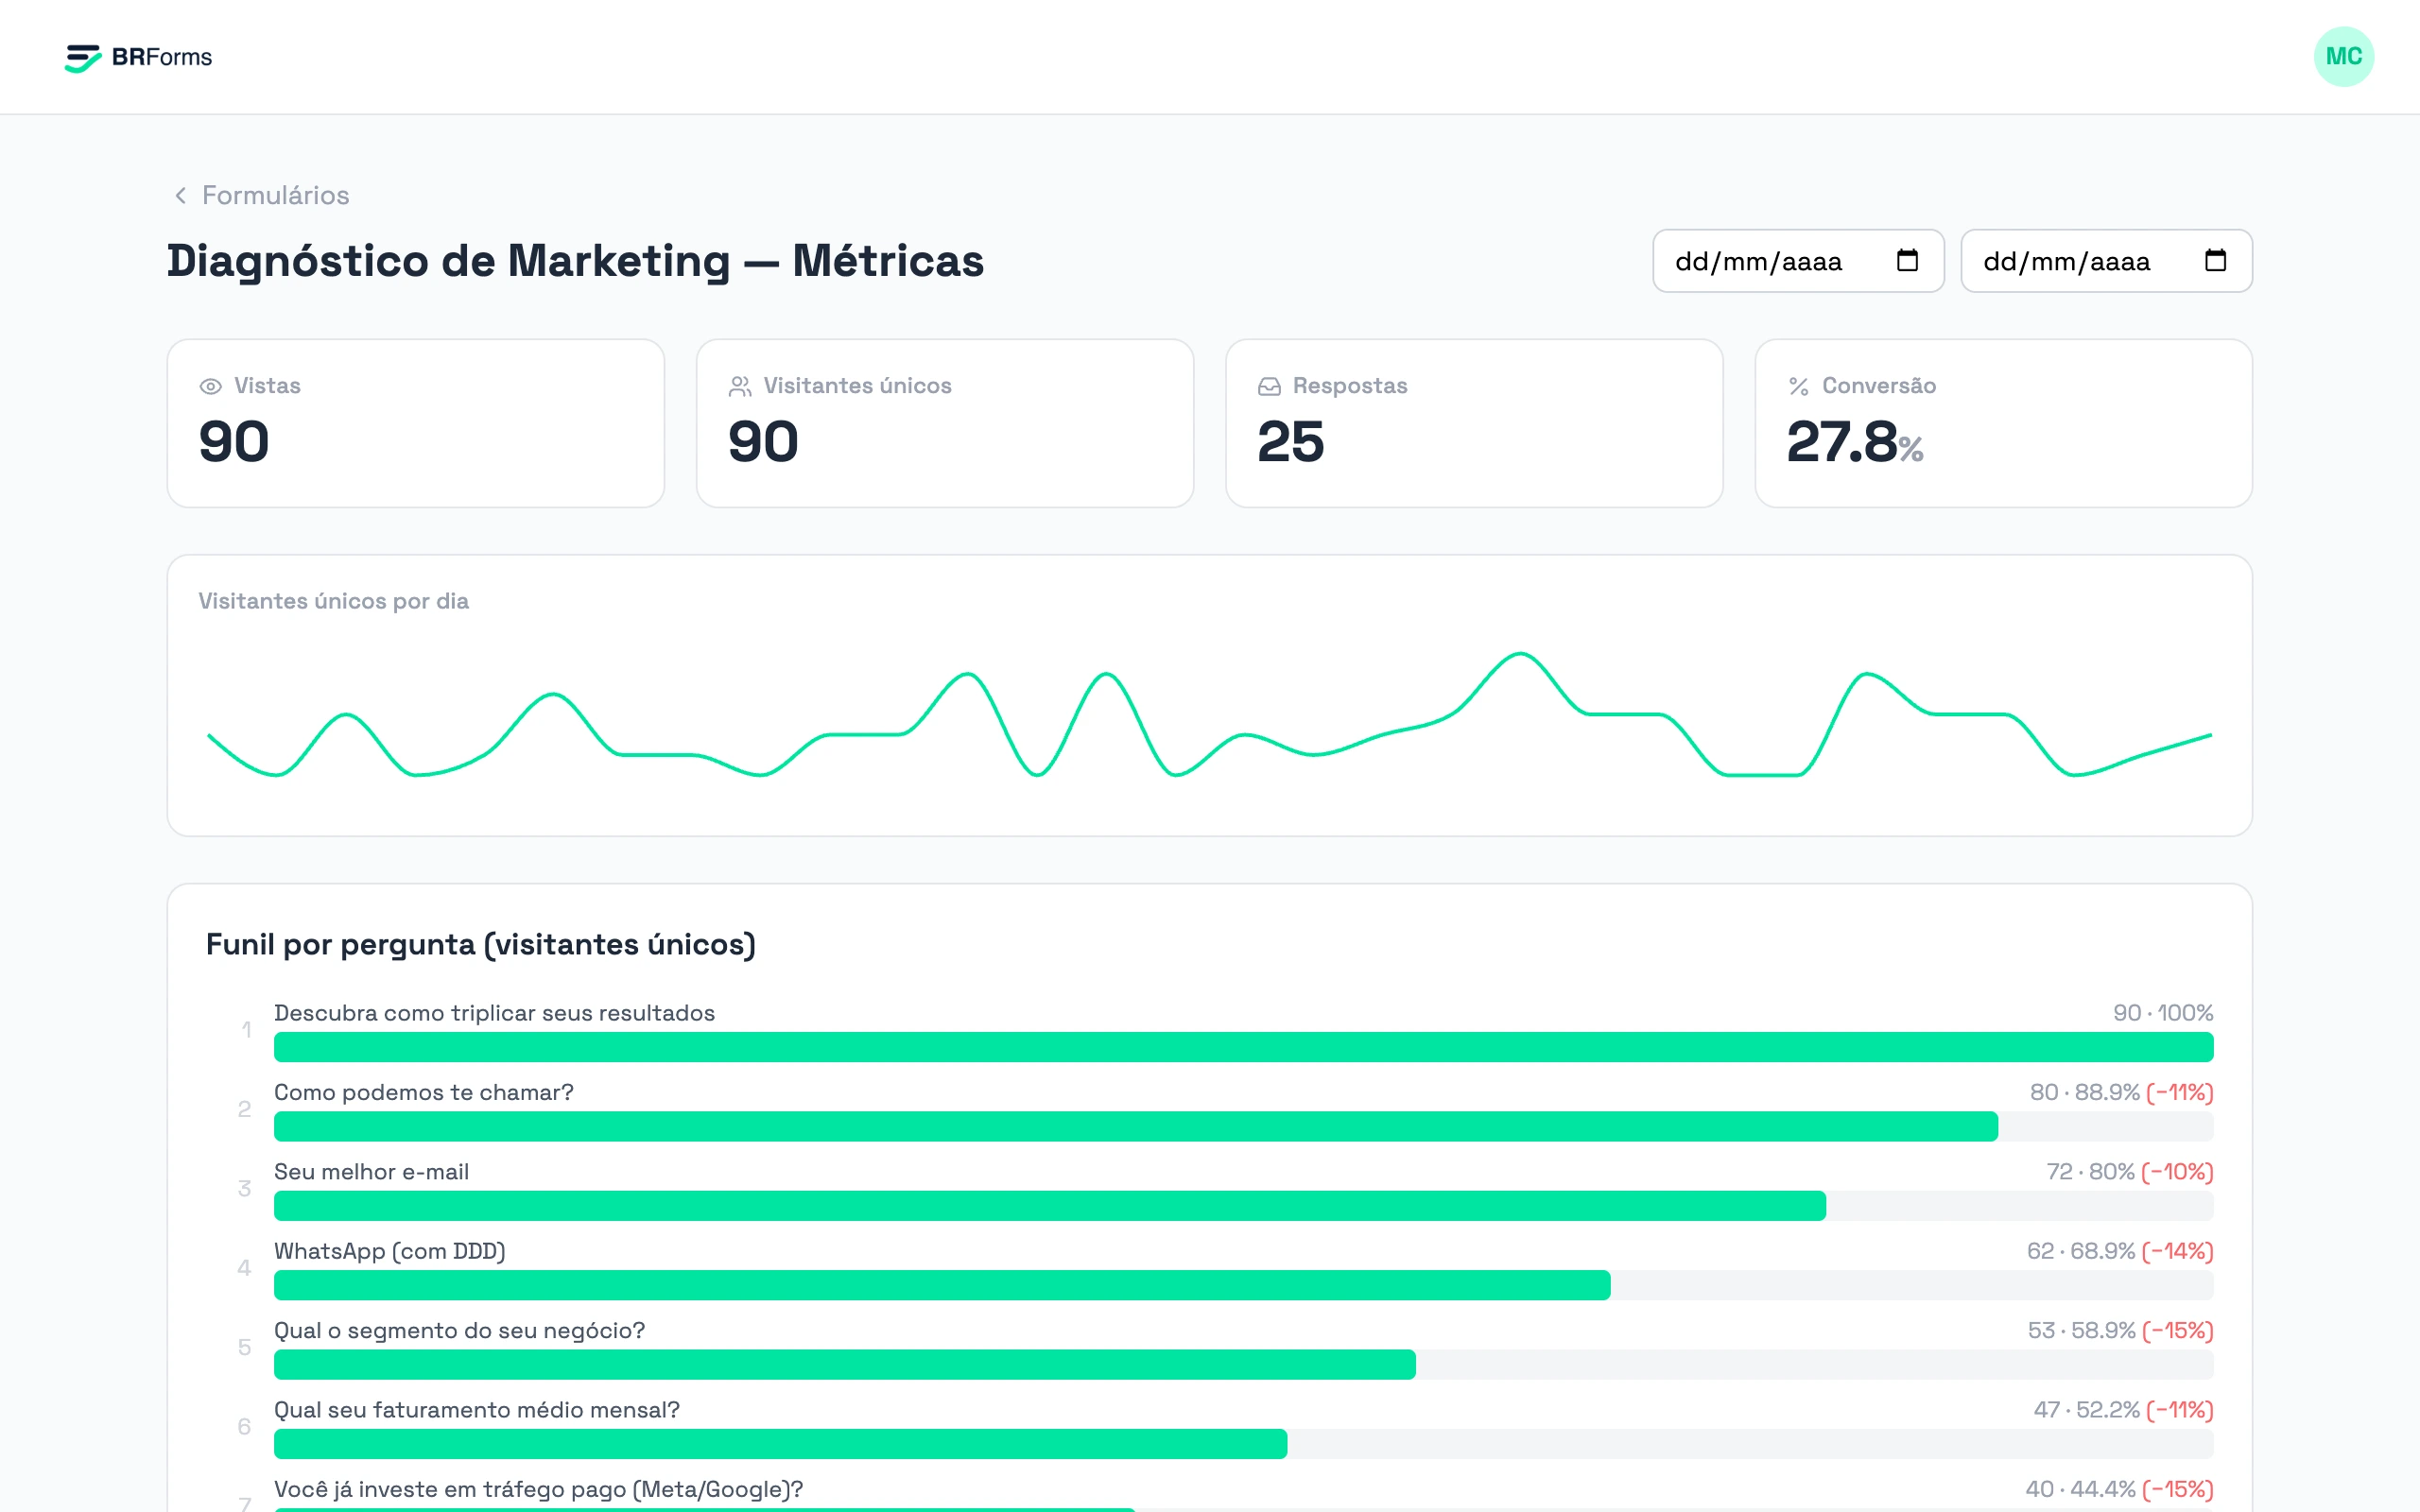
Task: Focus the first dd/mm/aaaa date field
Action: point(1798,261)
